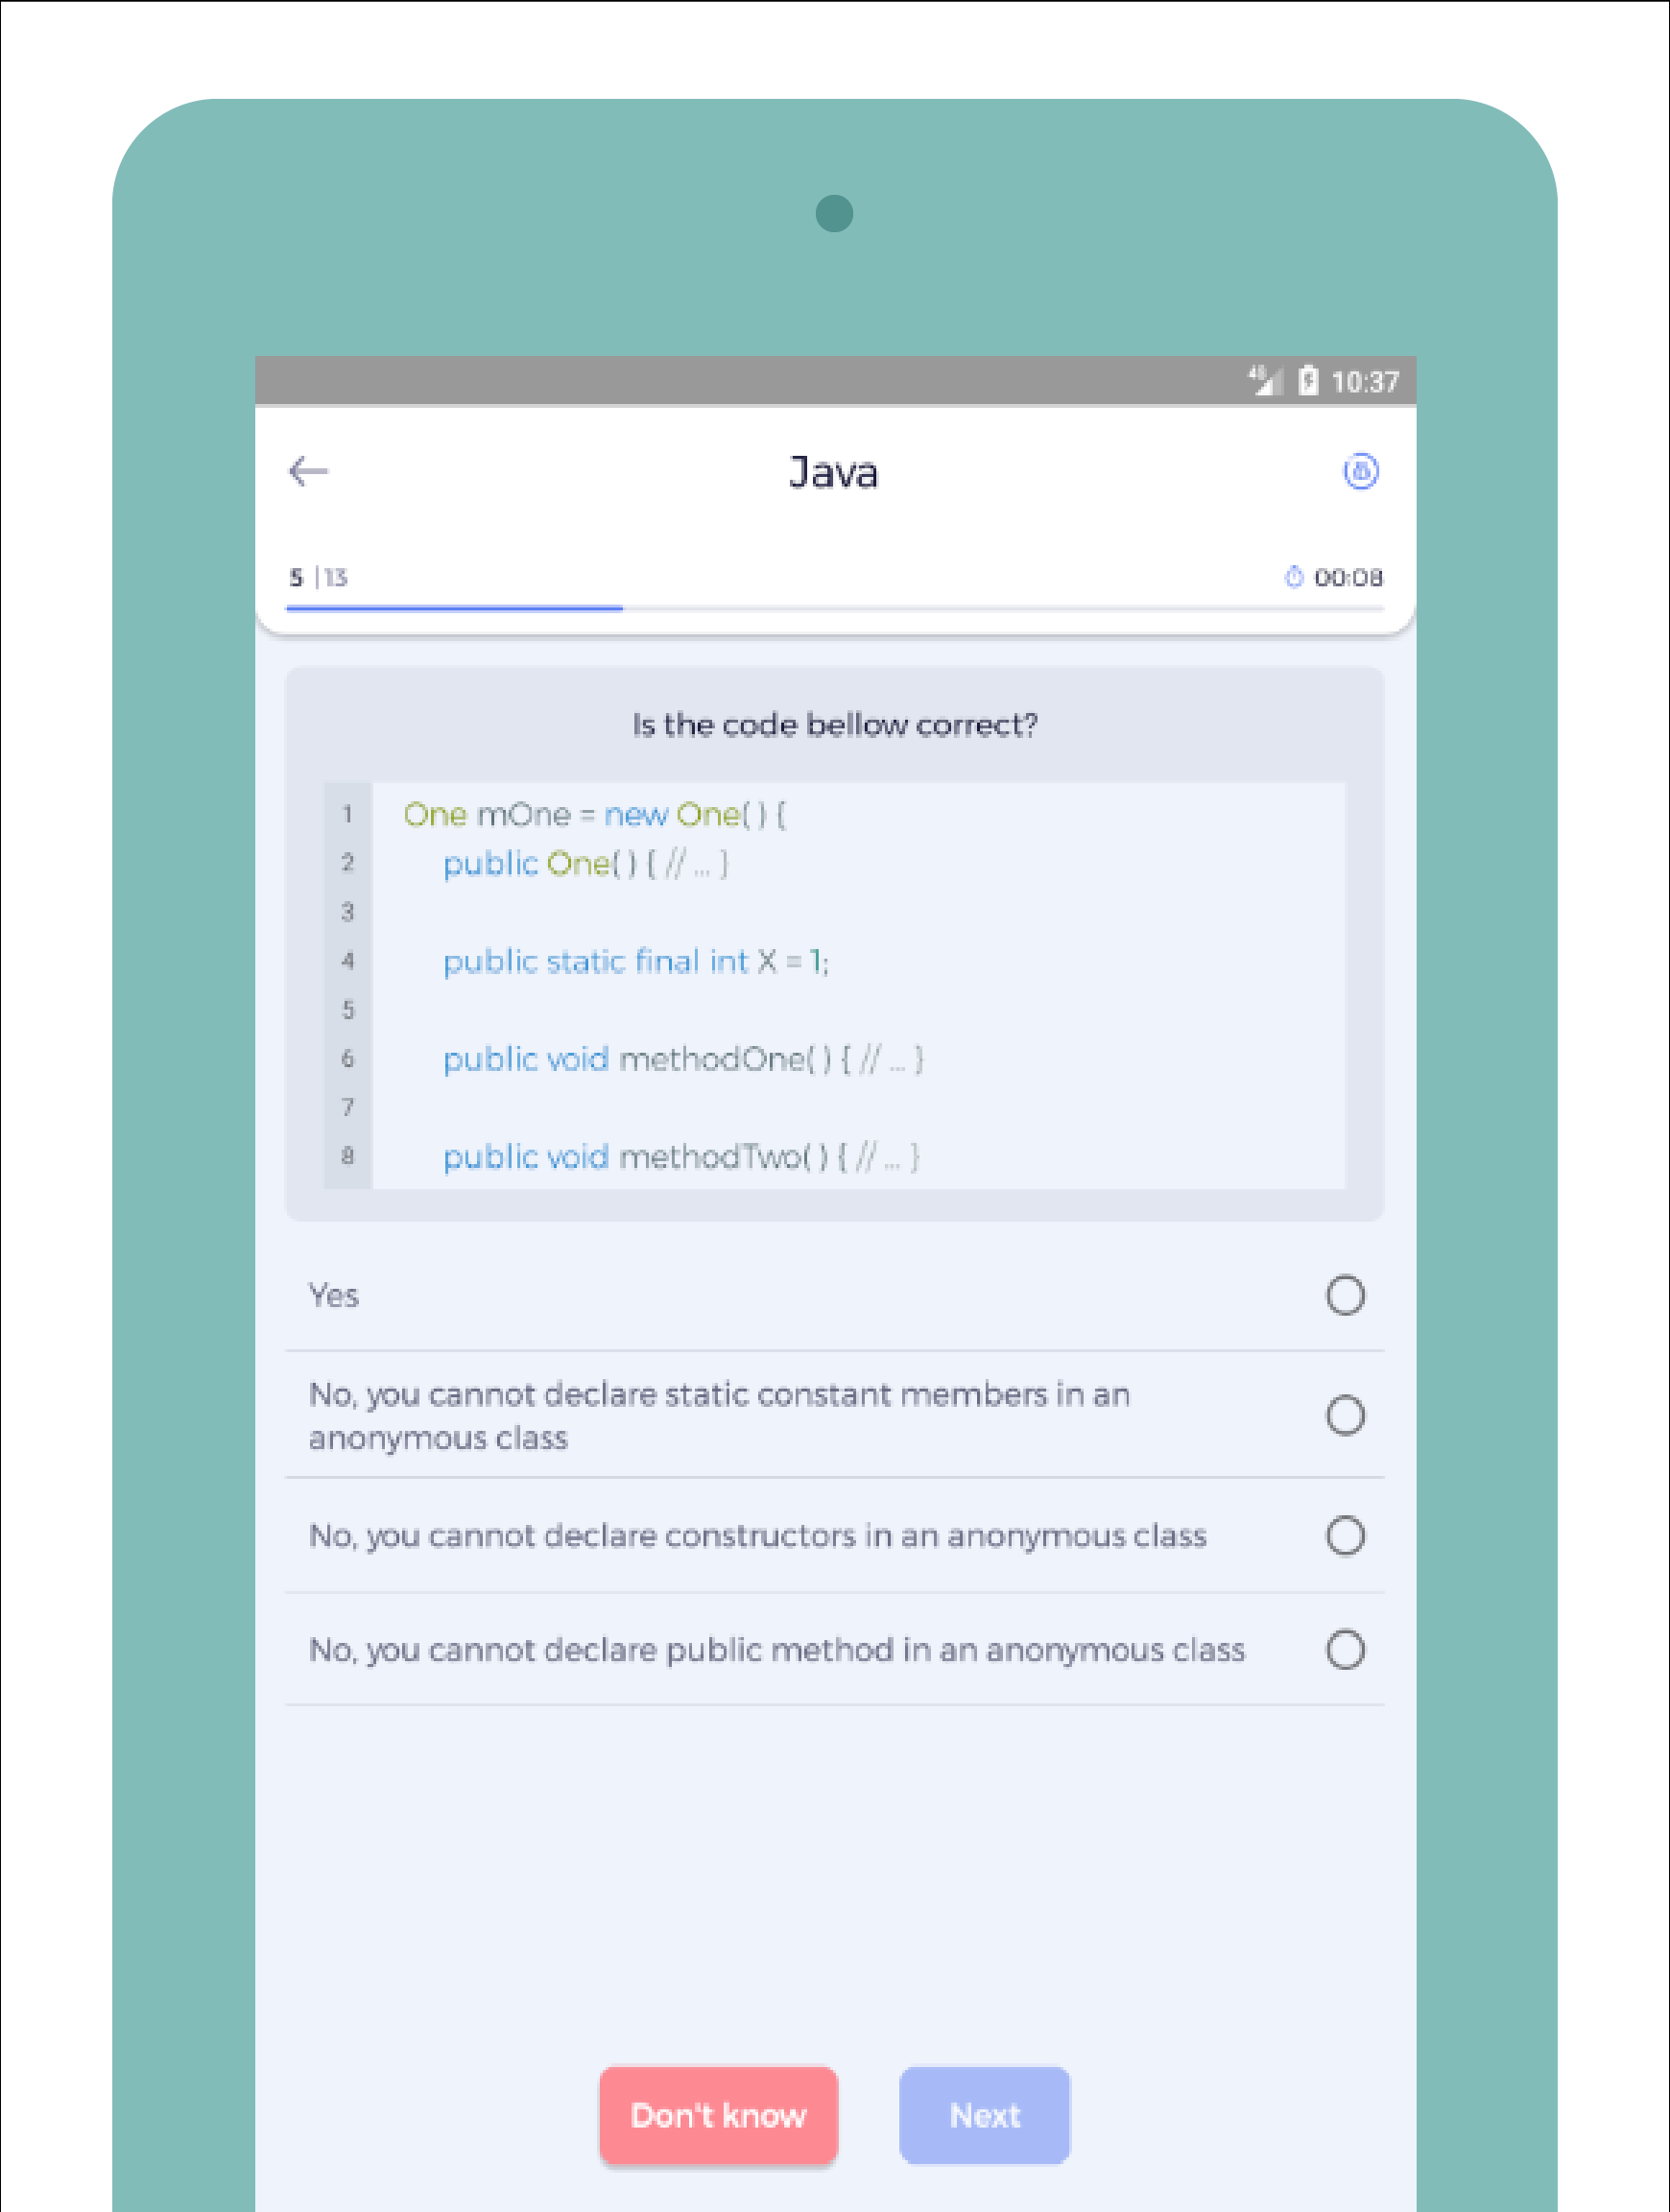Click the quiz progress bar
The height and width of the screenshot is (2212, 1670).
[835, 607]
